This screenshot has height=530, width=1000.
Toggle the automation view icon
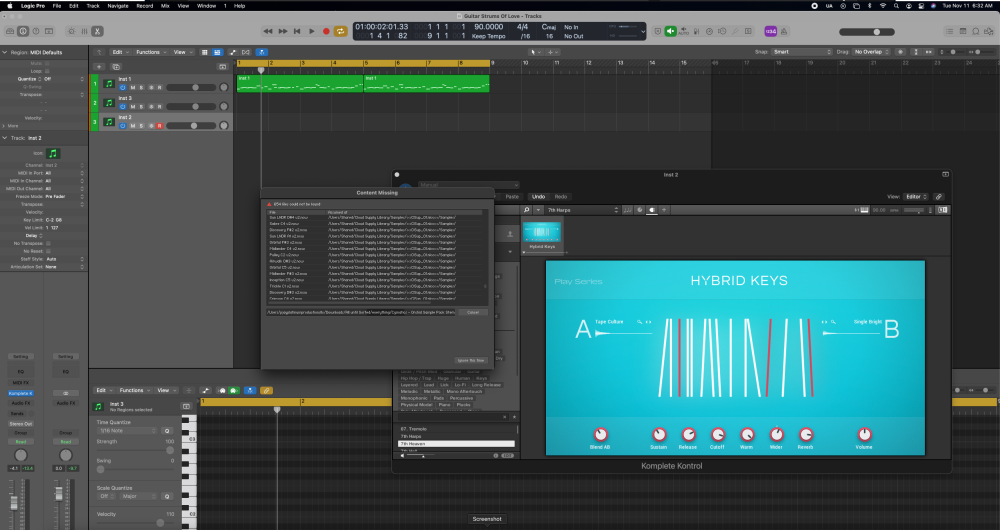pyautogui.click(x=232, y=52)
